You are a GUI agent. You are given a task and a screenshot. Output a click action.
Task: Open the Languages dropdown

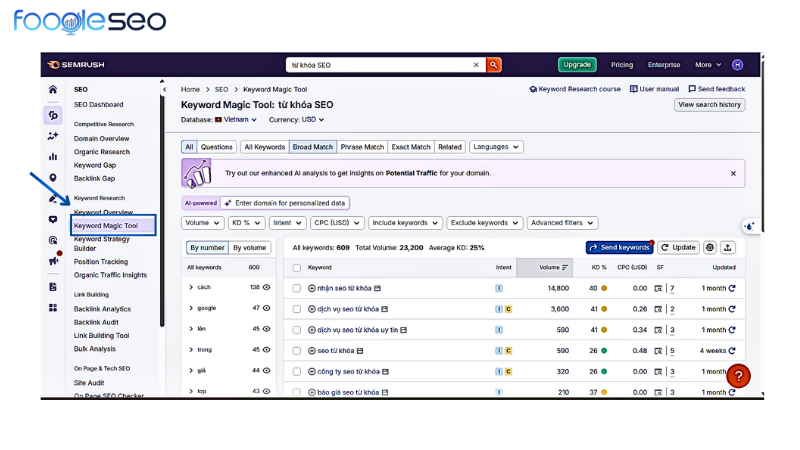[x=496, y=147]
